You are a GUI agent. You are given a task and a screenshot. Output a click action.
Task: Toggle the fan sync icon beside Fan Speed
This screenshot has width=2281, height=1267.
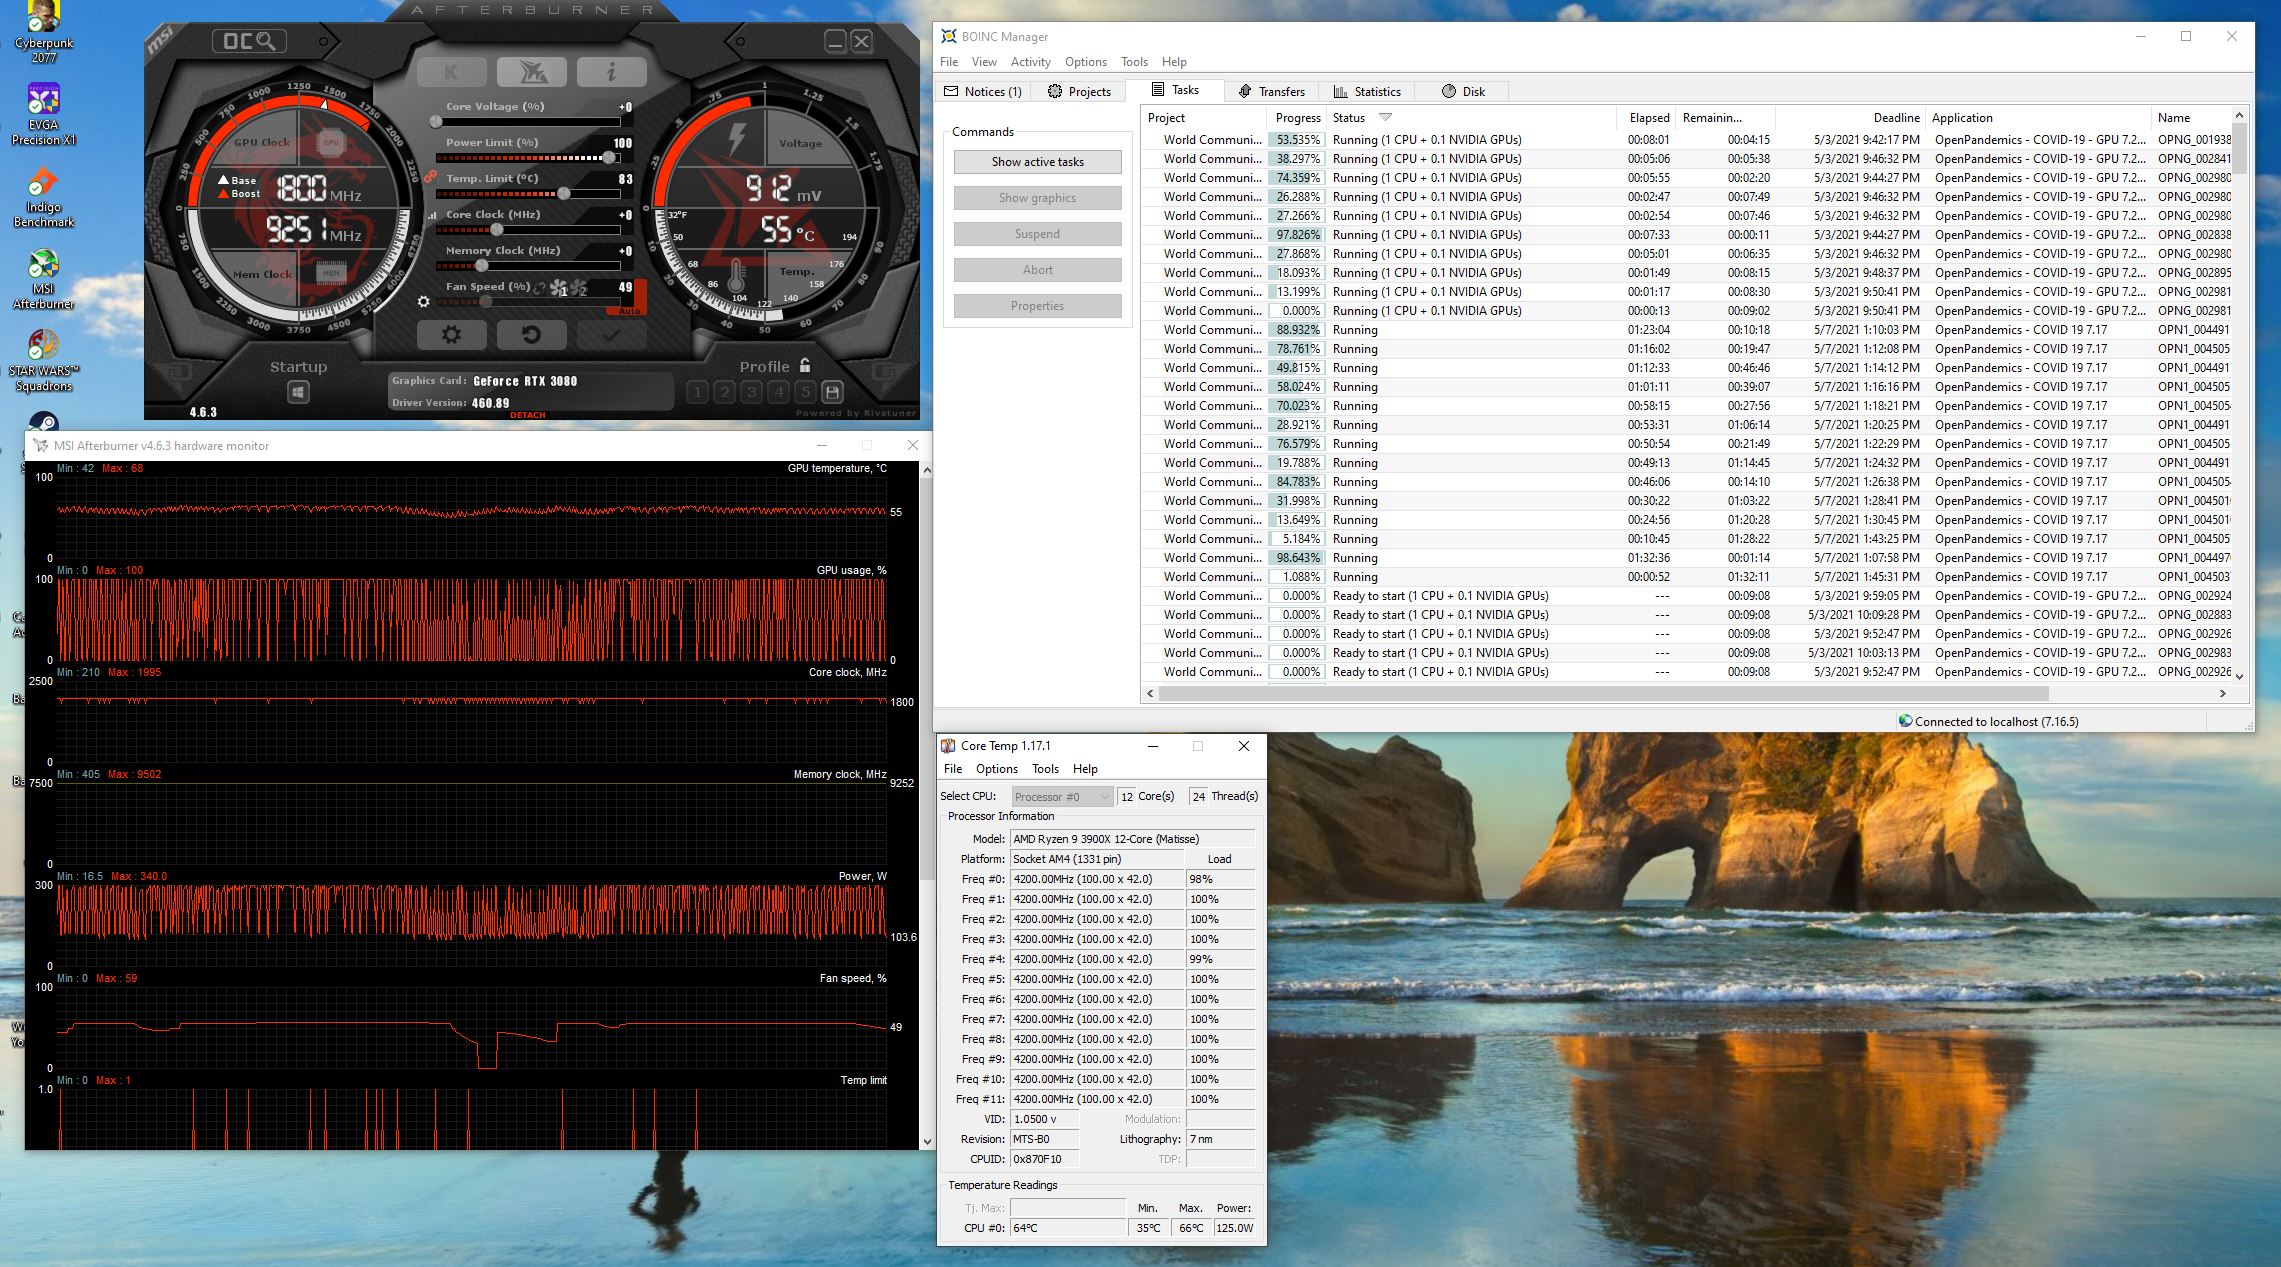coord(539,288)
